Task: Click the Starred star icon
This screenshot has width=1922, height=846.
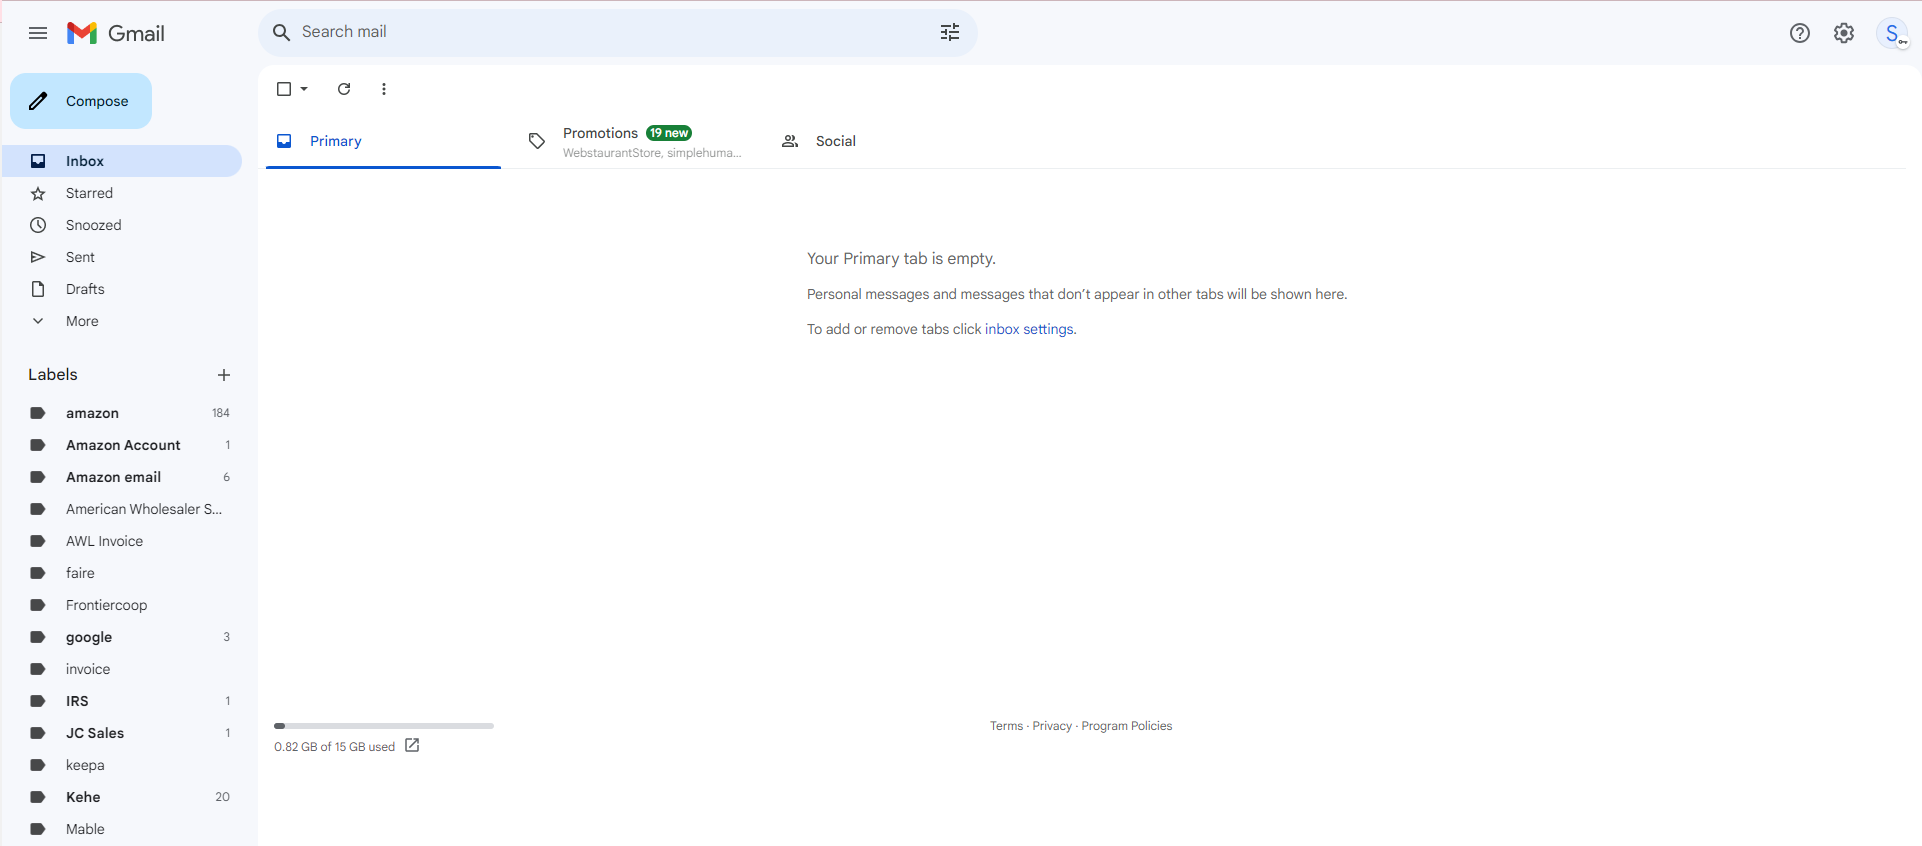Action: [x=38, y=193]
